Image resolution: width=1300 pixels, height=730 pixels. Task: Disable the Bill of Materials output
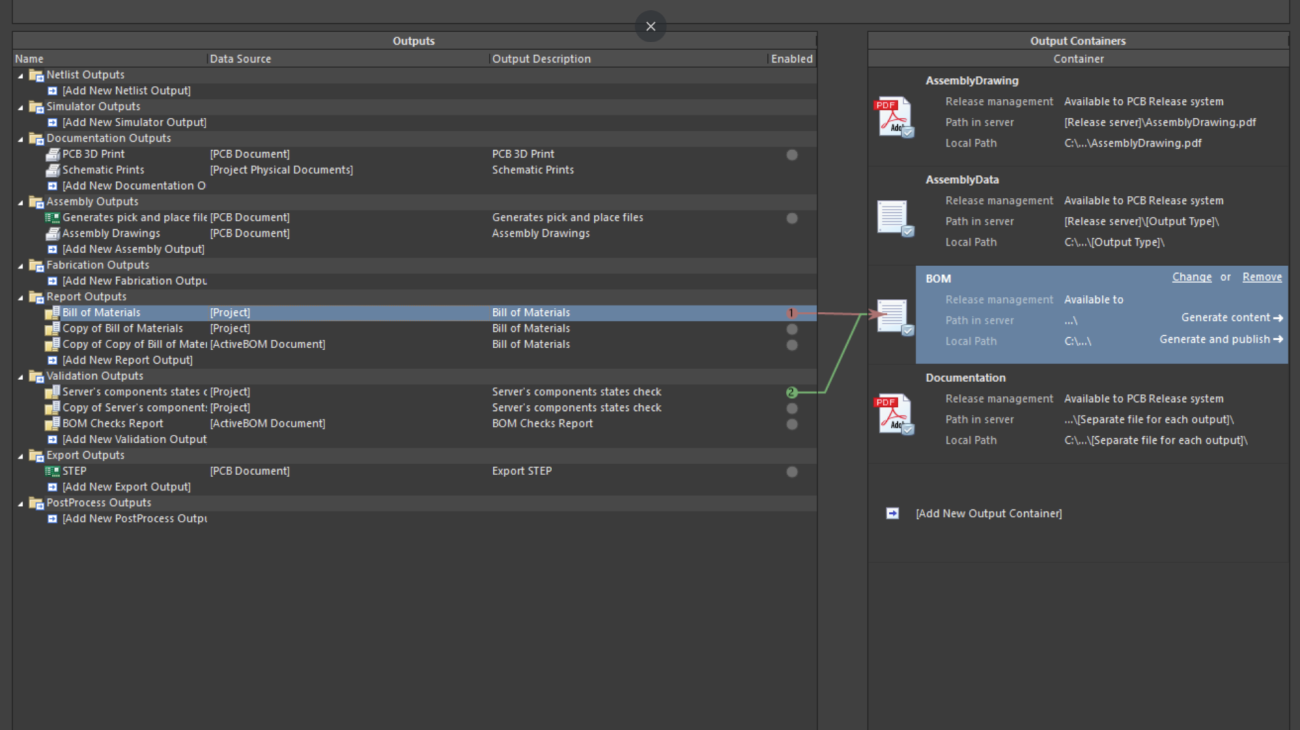click(792, 313)
